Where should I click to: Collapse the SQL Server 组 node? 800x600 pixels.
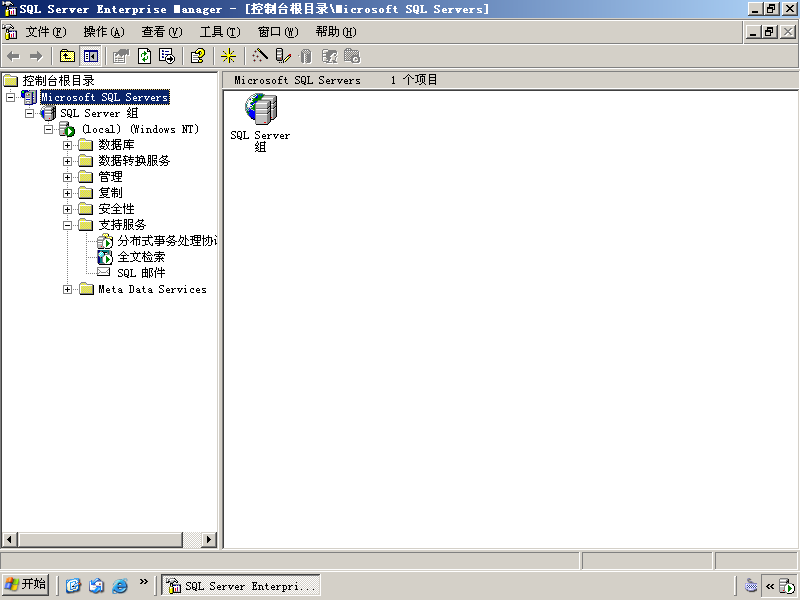pos(30,113)
